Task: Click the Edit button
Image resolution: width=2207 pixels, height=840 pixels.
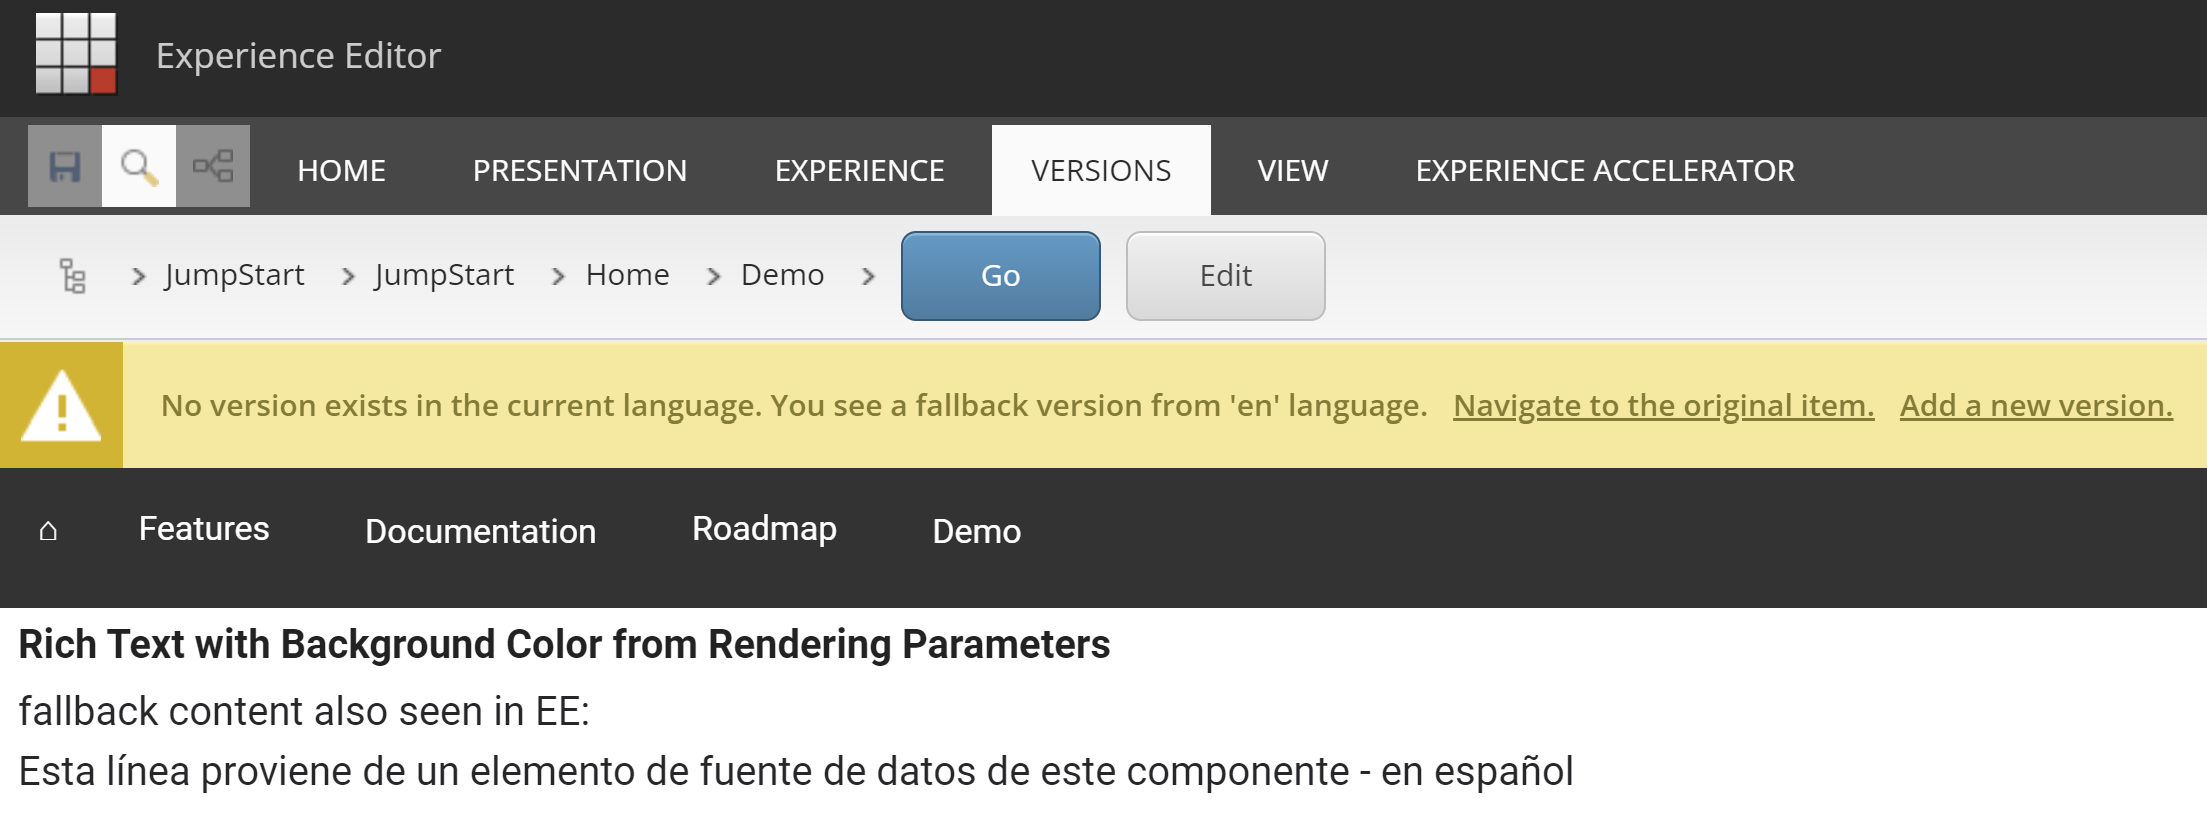Action: pos(1226,276)
